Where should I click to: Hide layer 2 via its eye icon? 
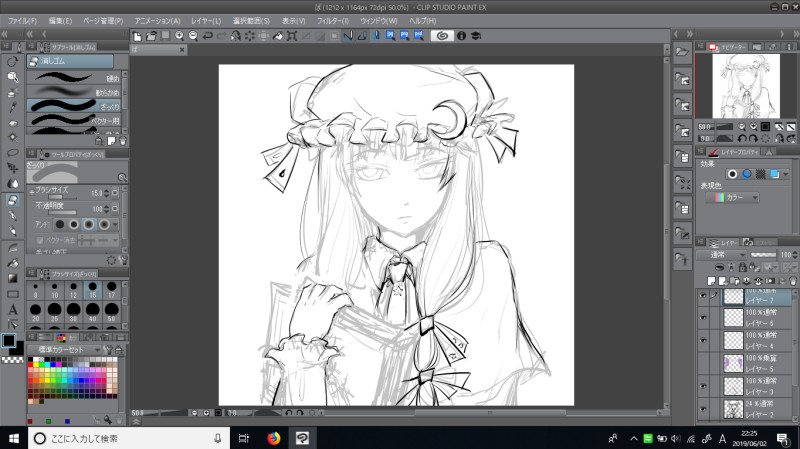704,409
